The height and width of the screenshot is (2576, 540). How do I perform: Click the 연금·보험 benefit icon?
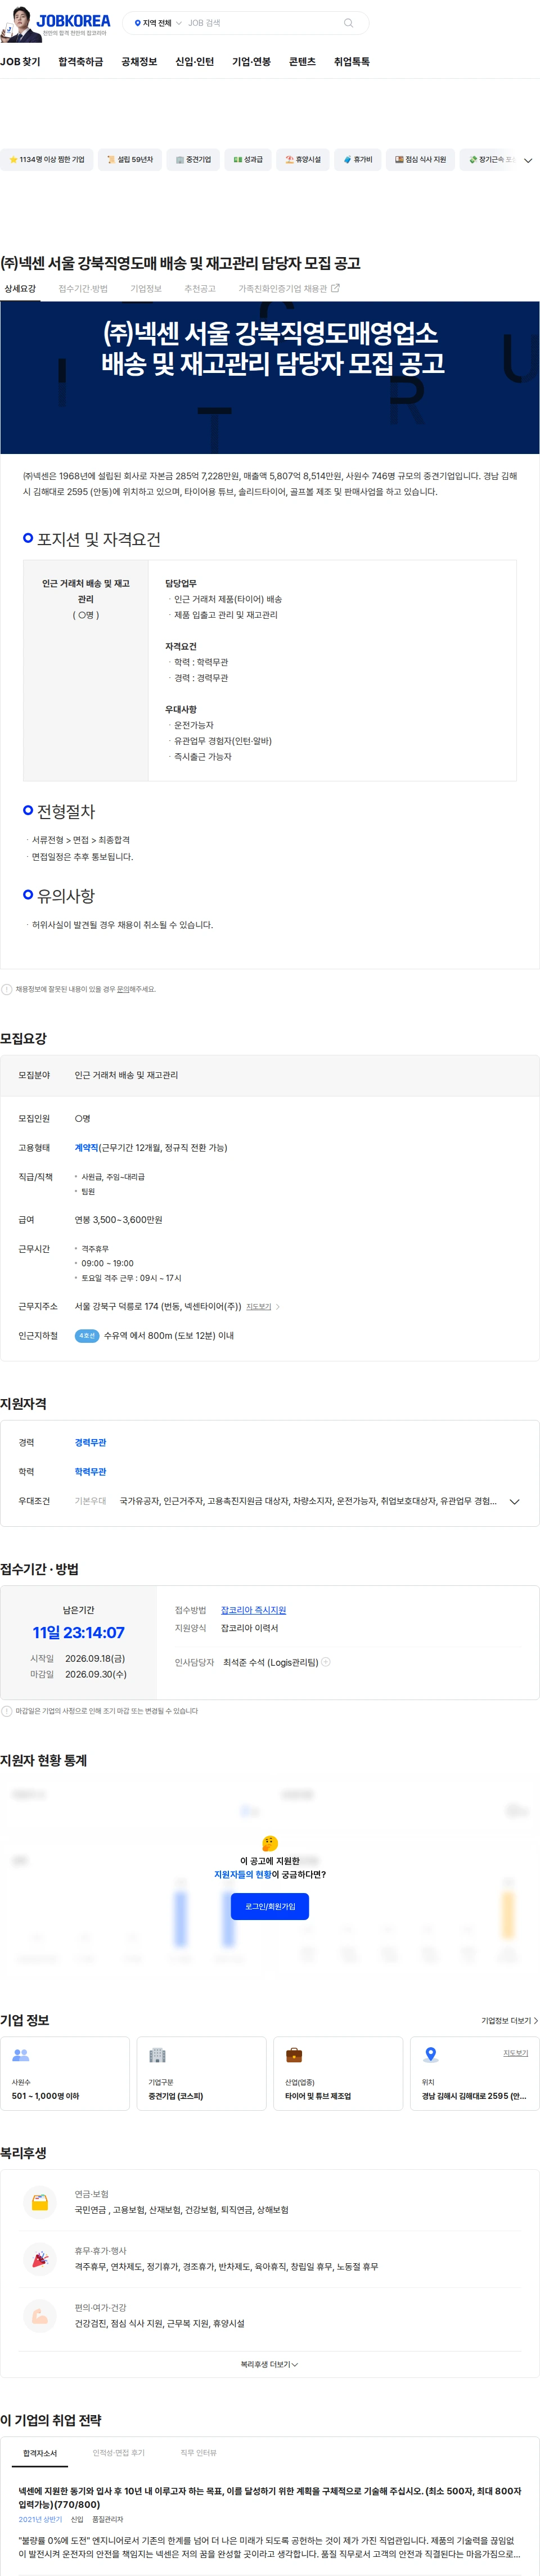(40, 2202)
